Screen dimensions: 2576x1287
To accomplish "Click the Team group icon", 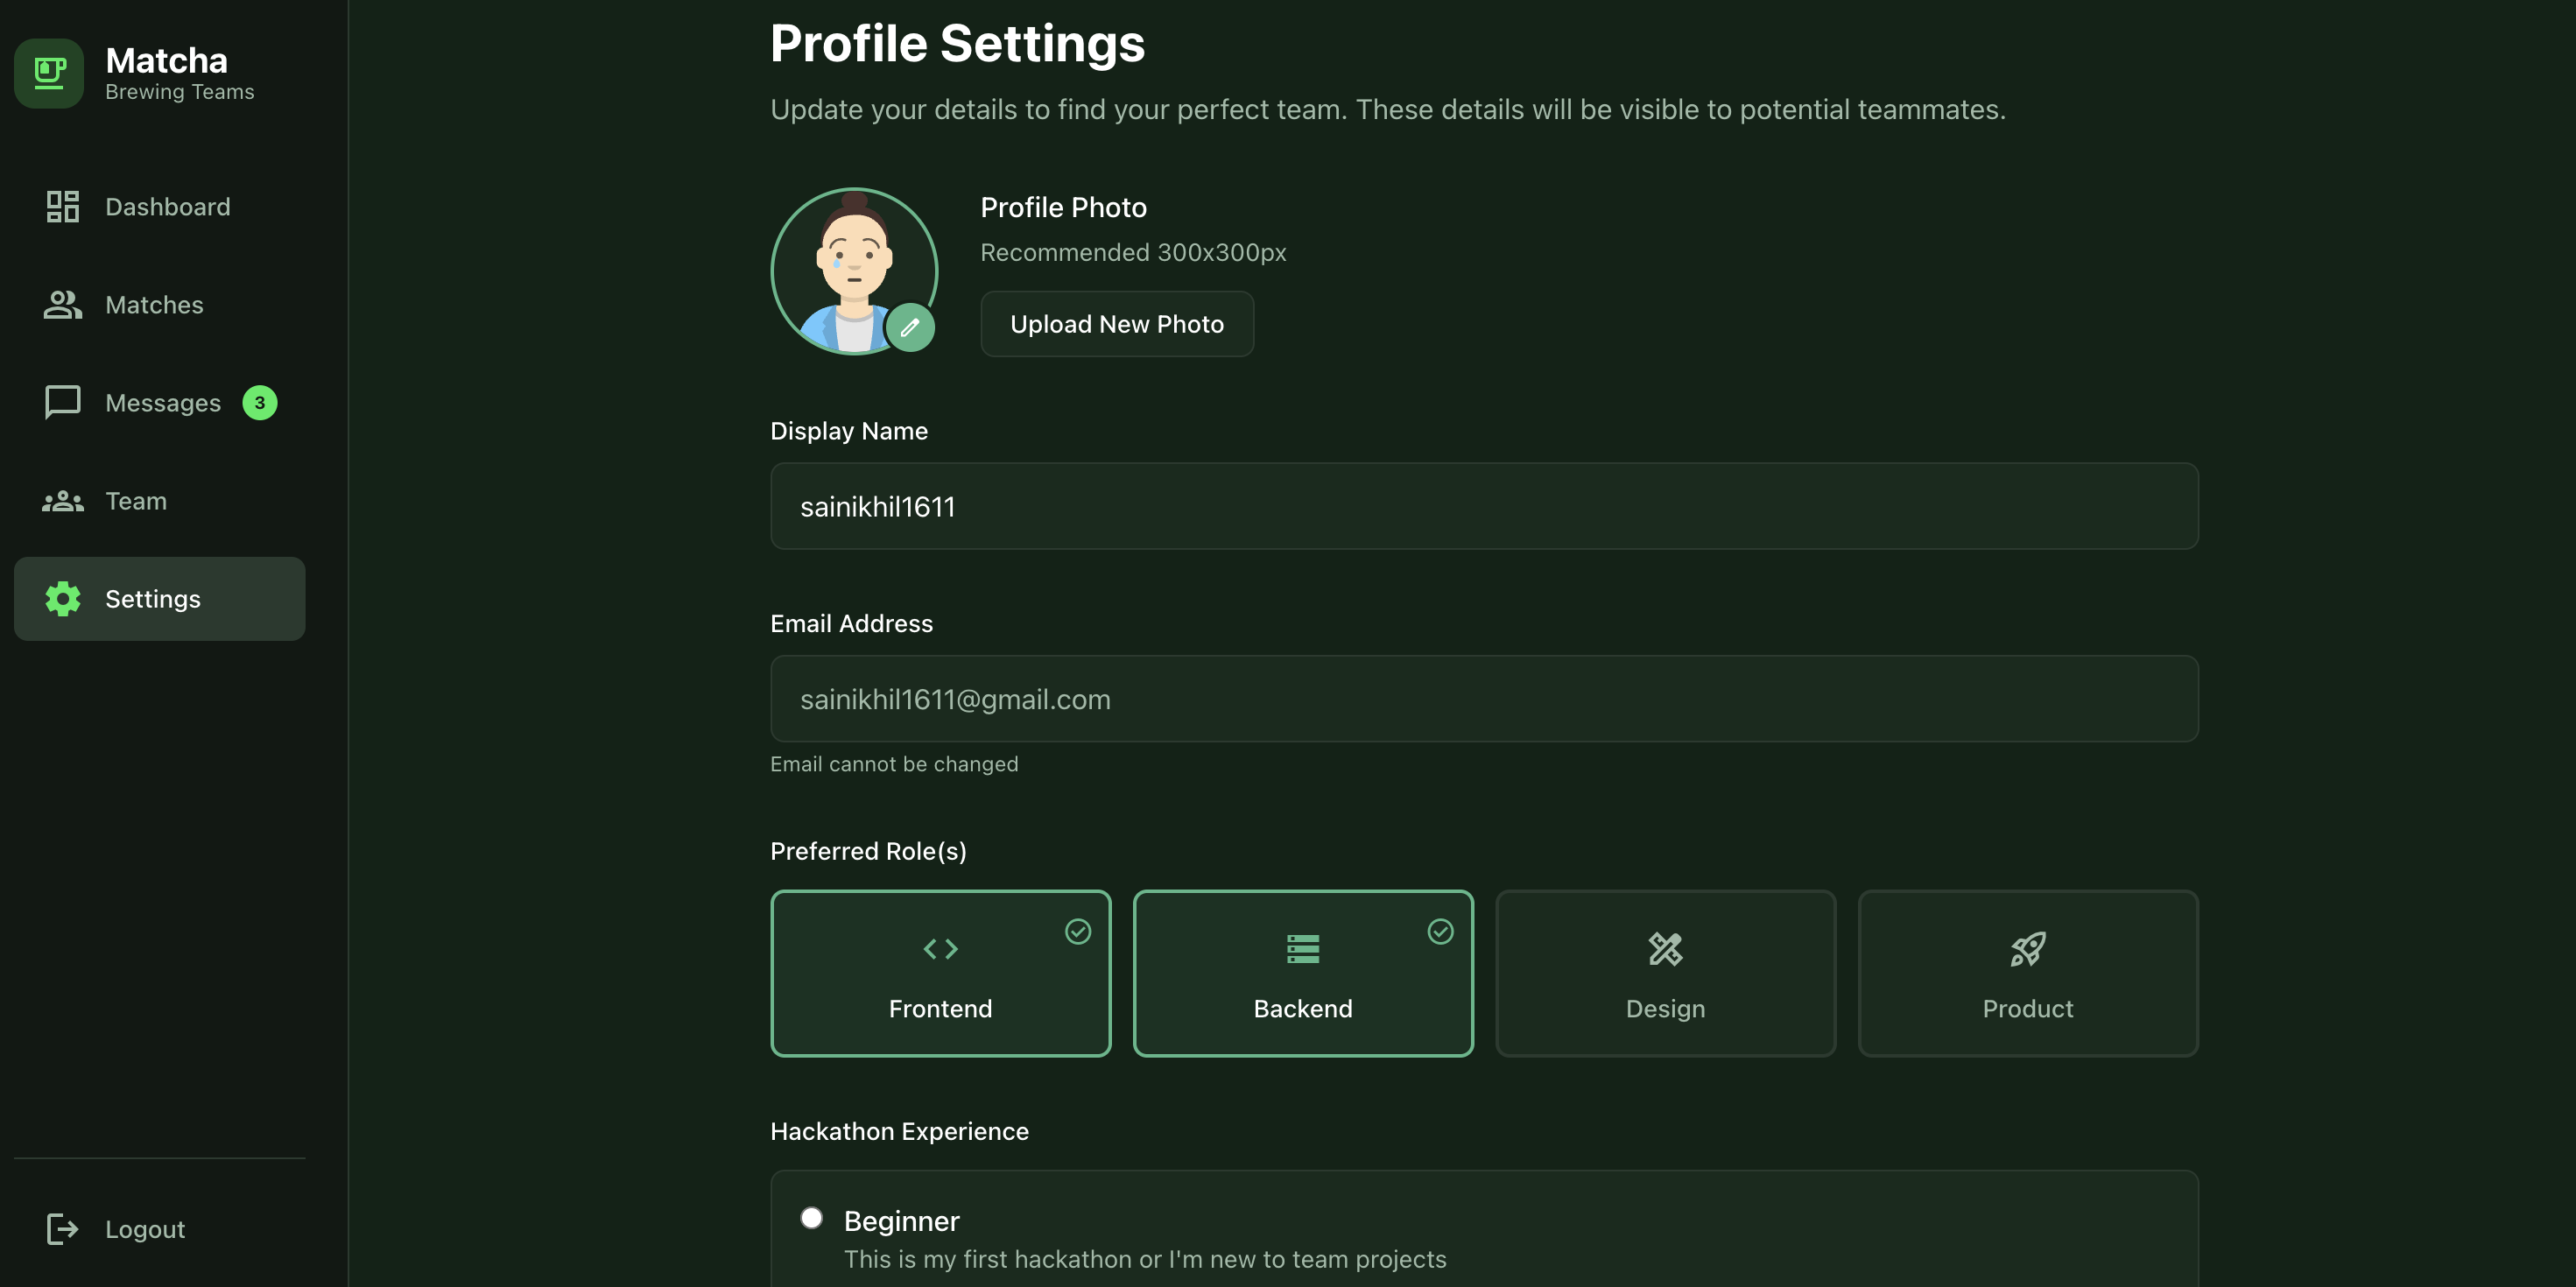I will click(62, 501).
